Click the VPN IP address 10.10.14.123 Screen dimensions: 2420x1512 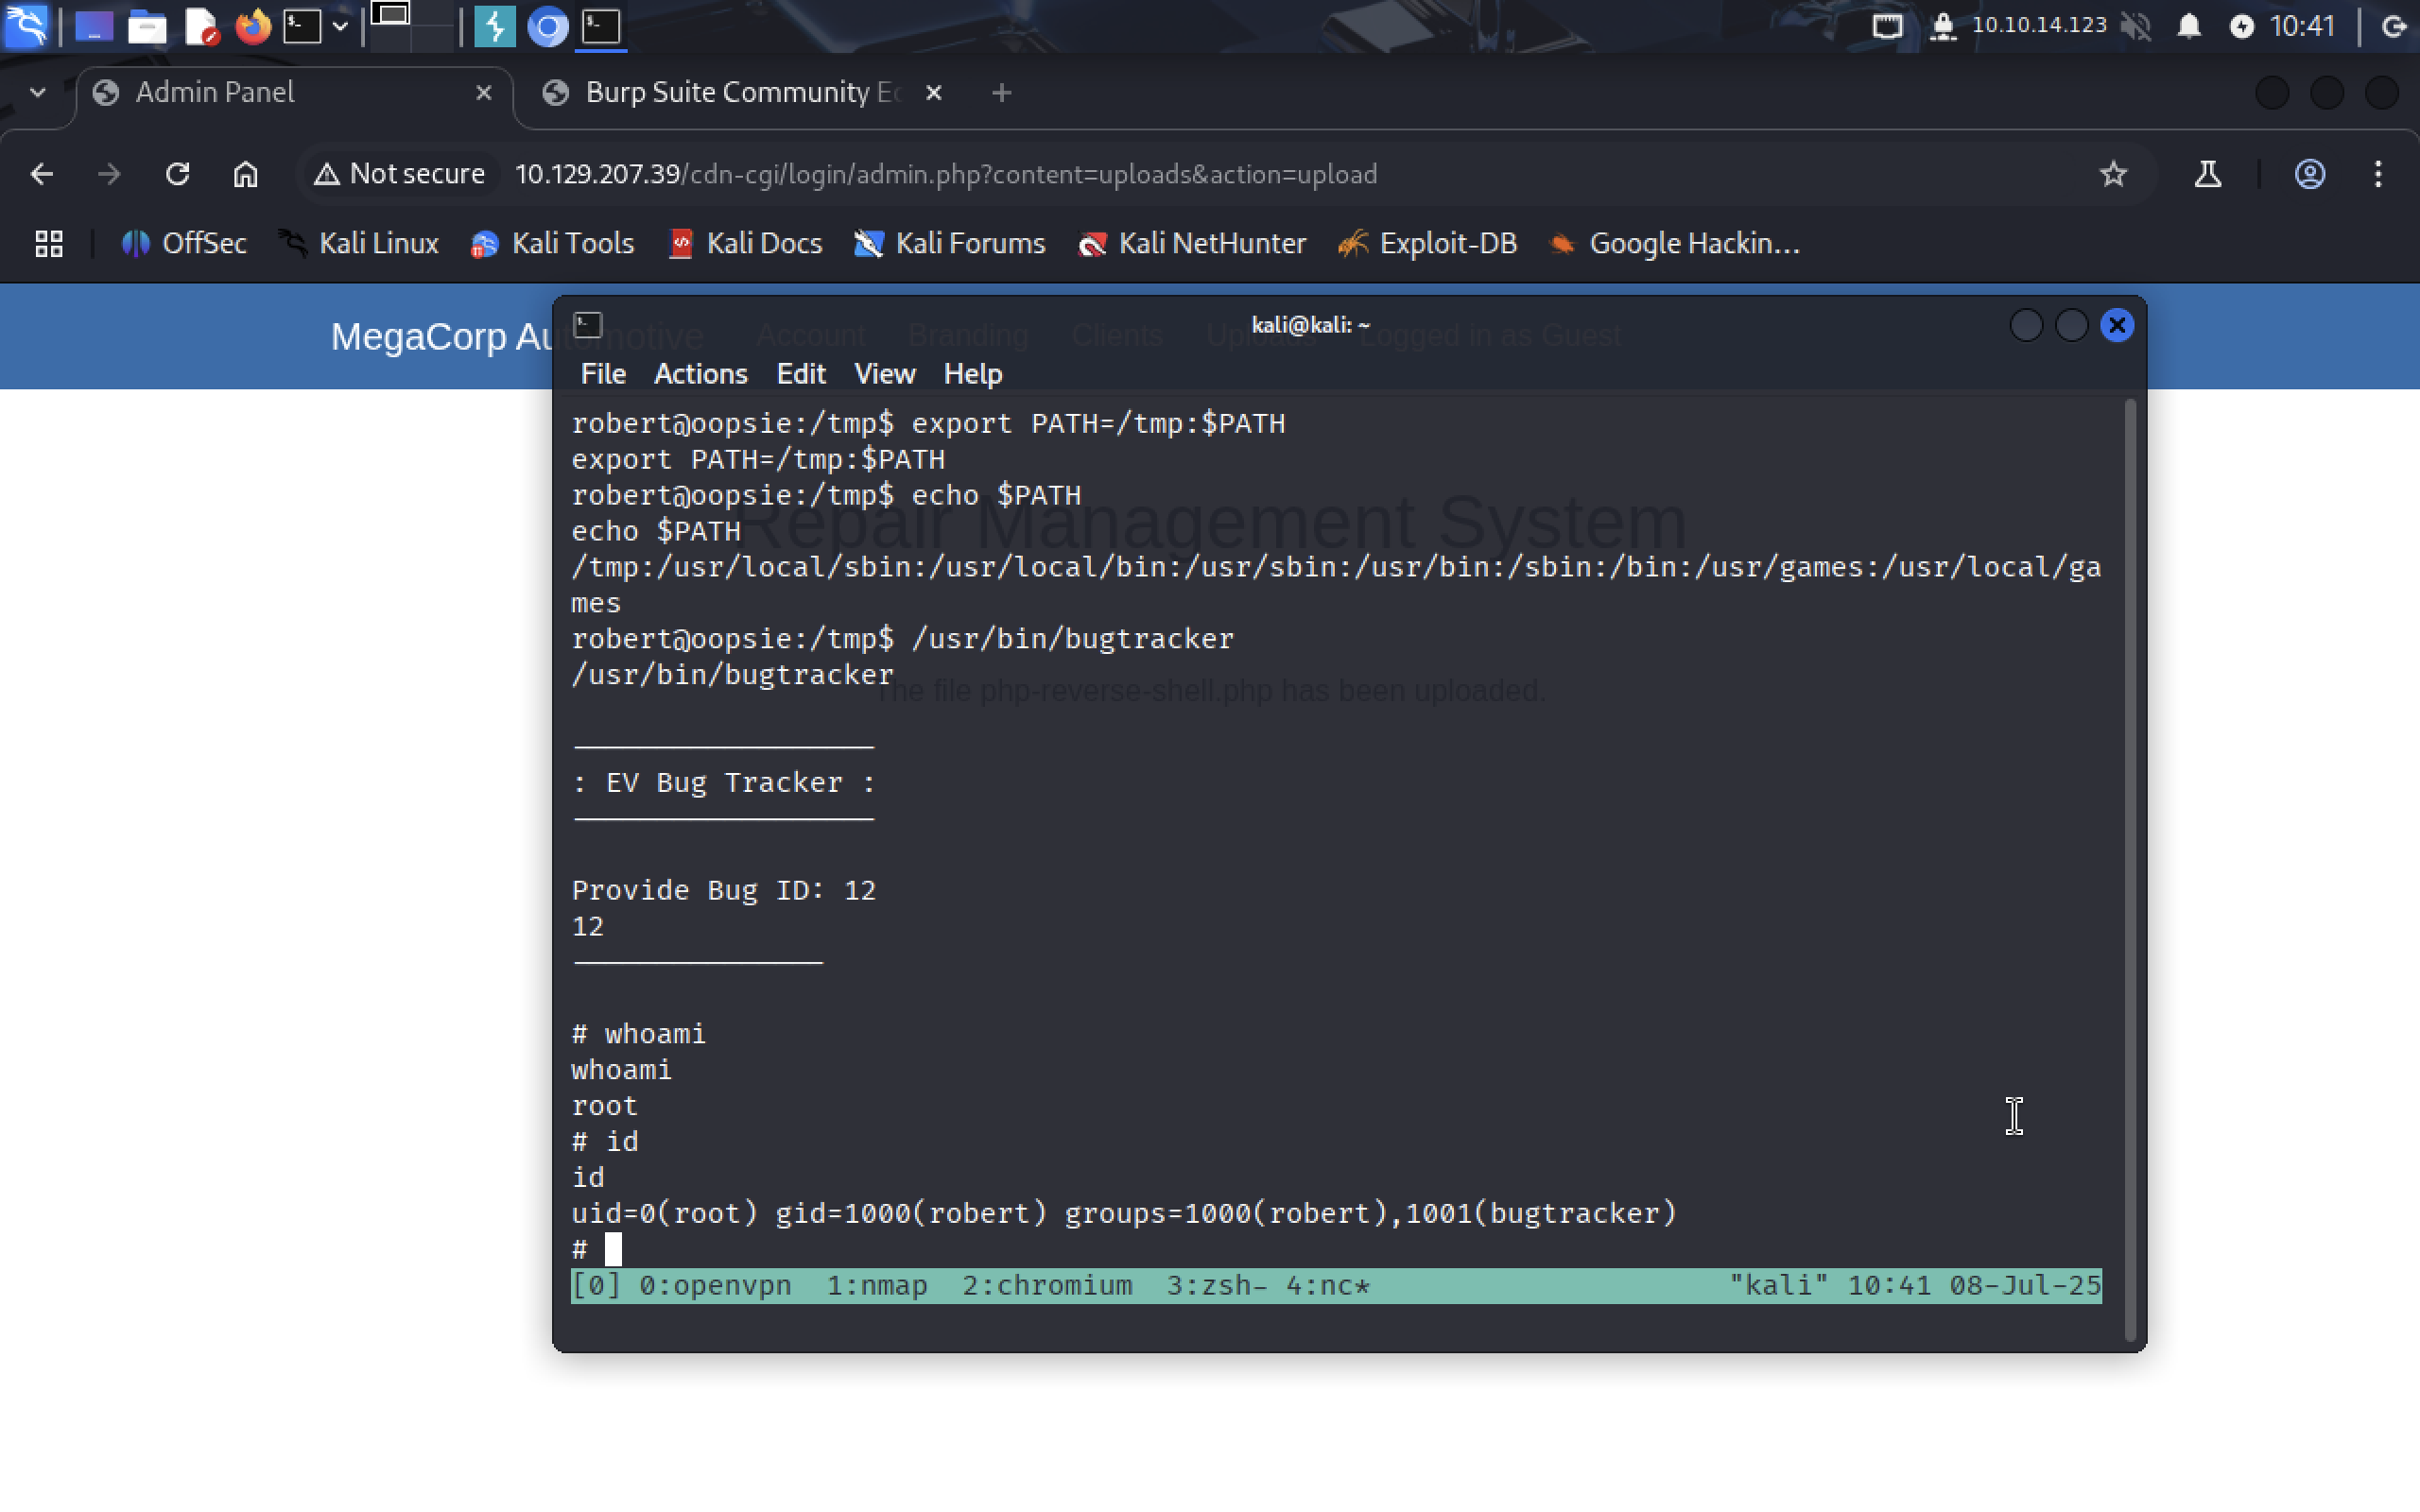pyautogui.click(x=2038, y=25)
